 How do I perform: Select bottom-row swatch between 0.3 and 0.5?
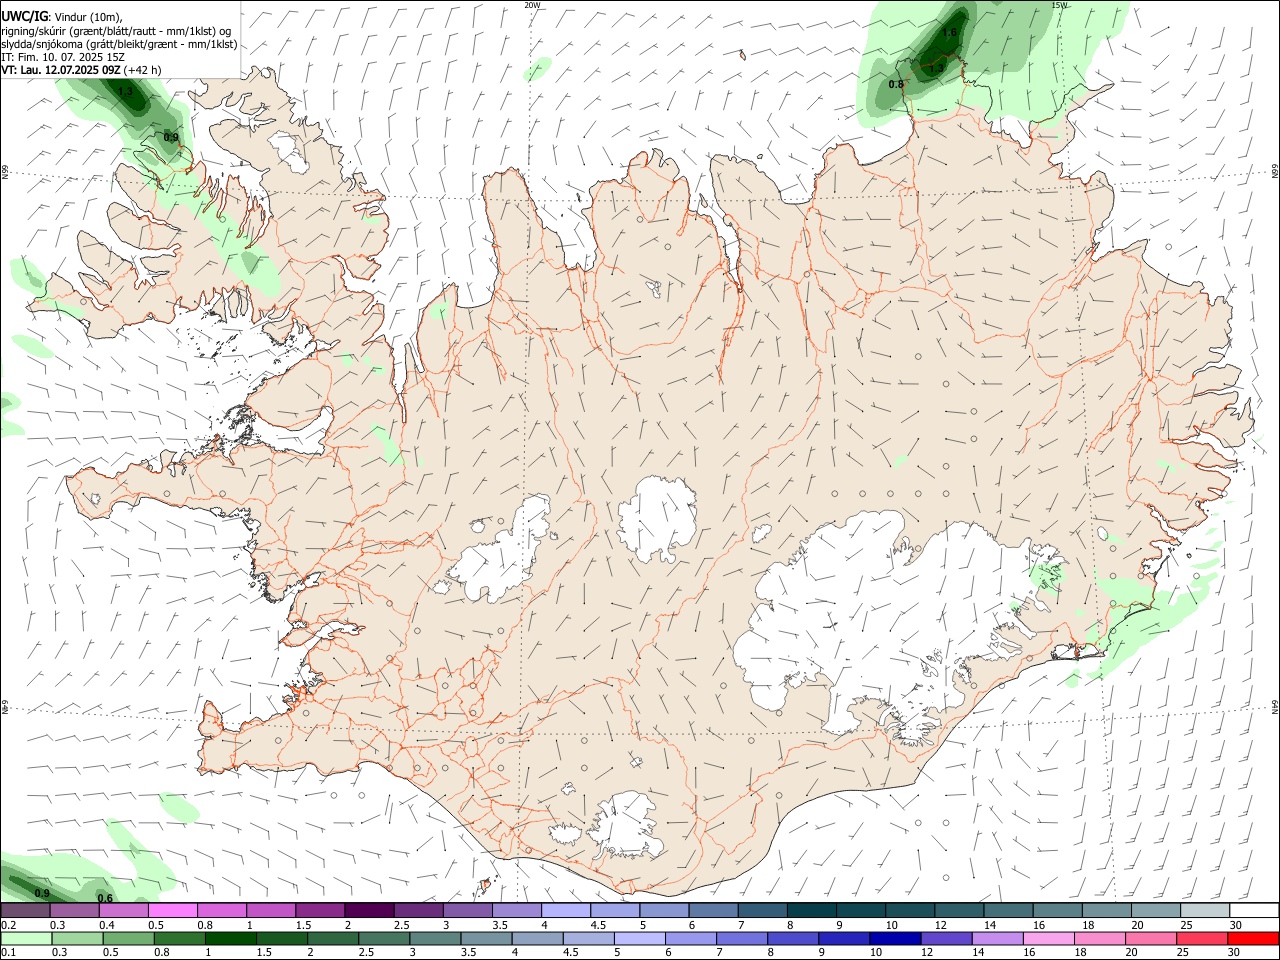(x=77, y=938)
